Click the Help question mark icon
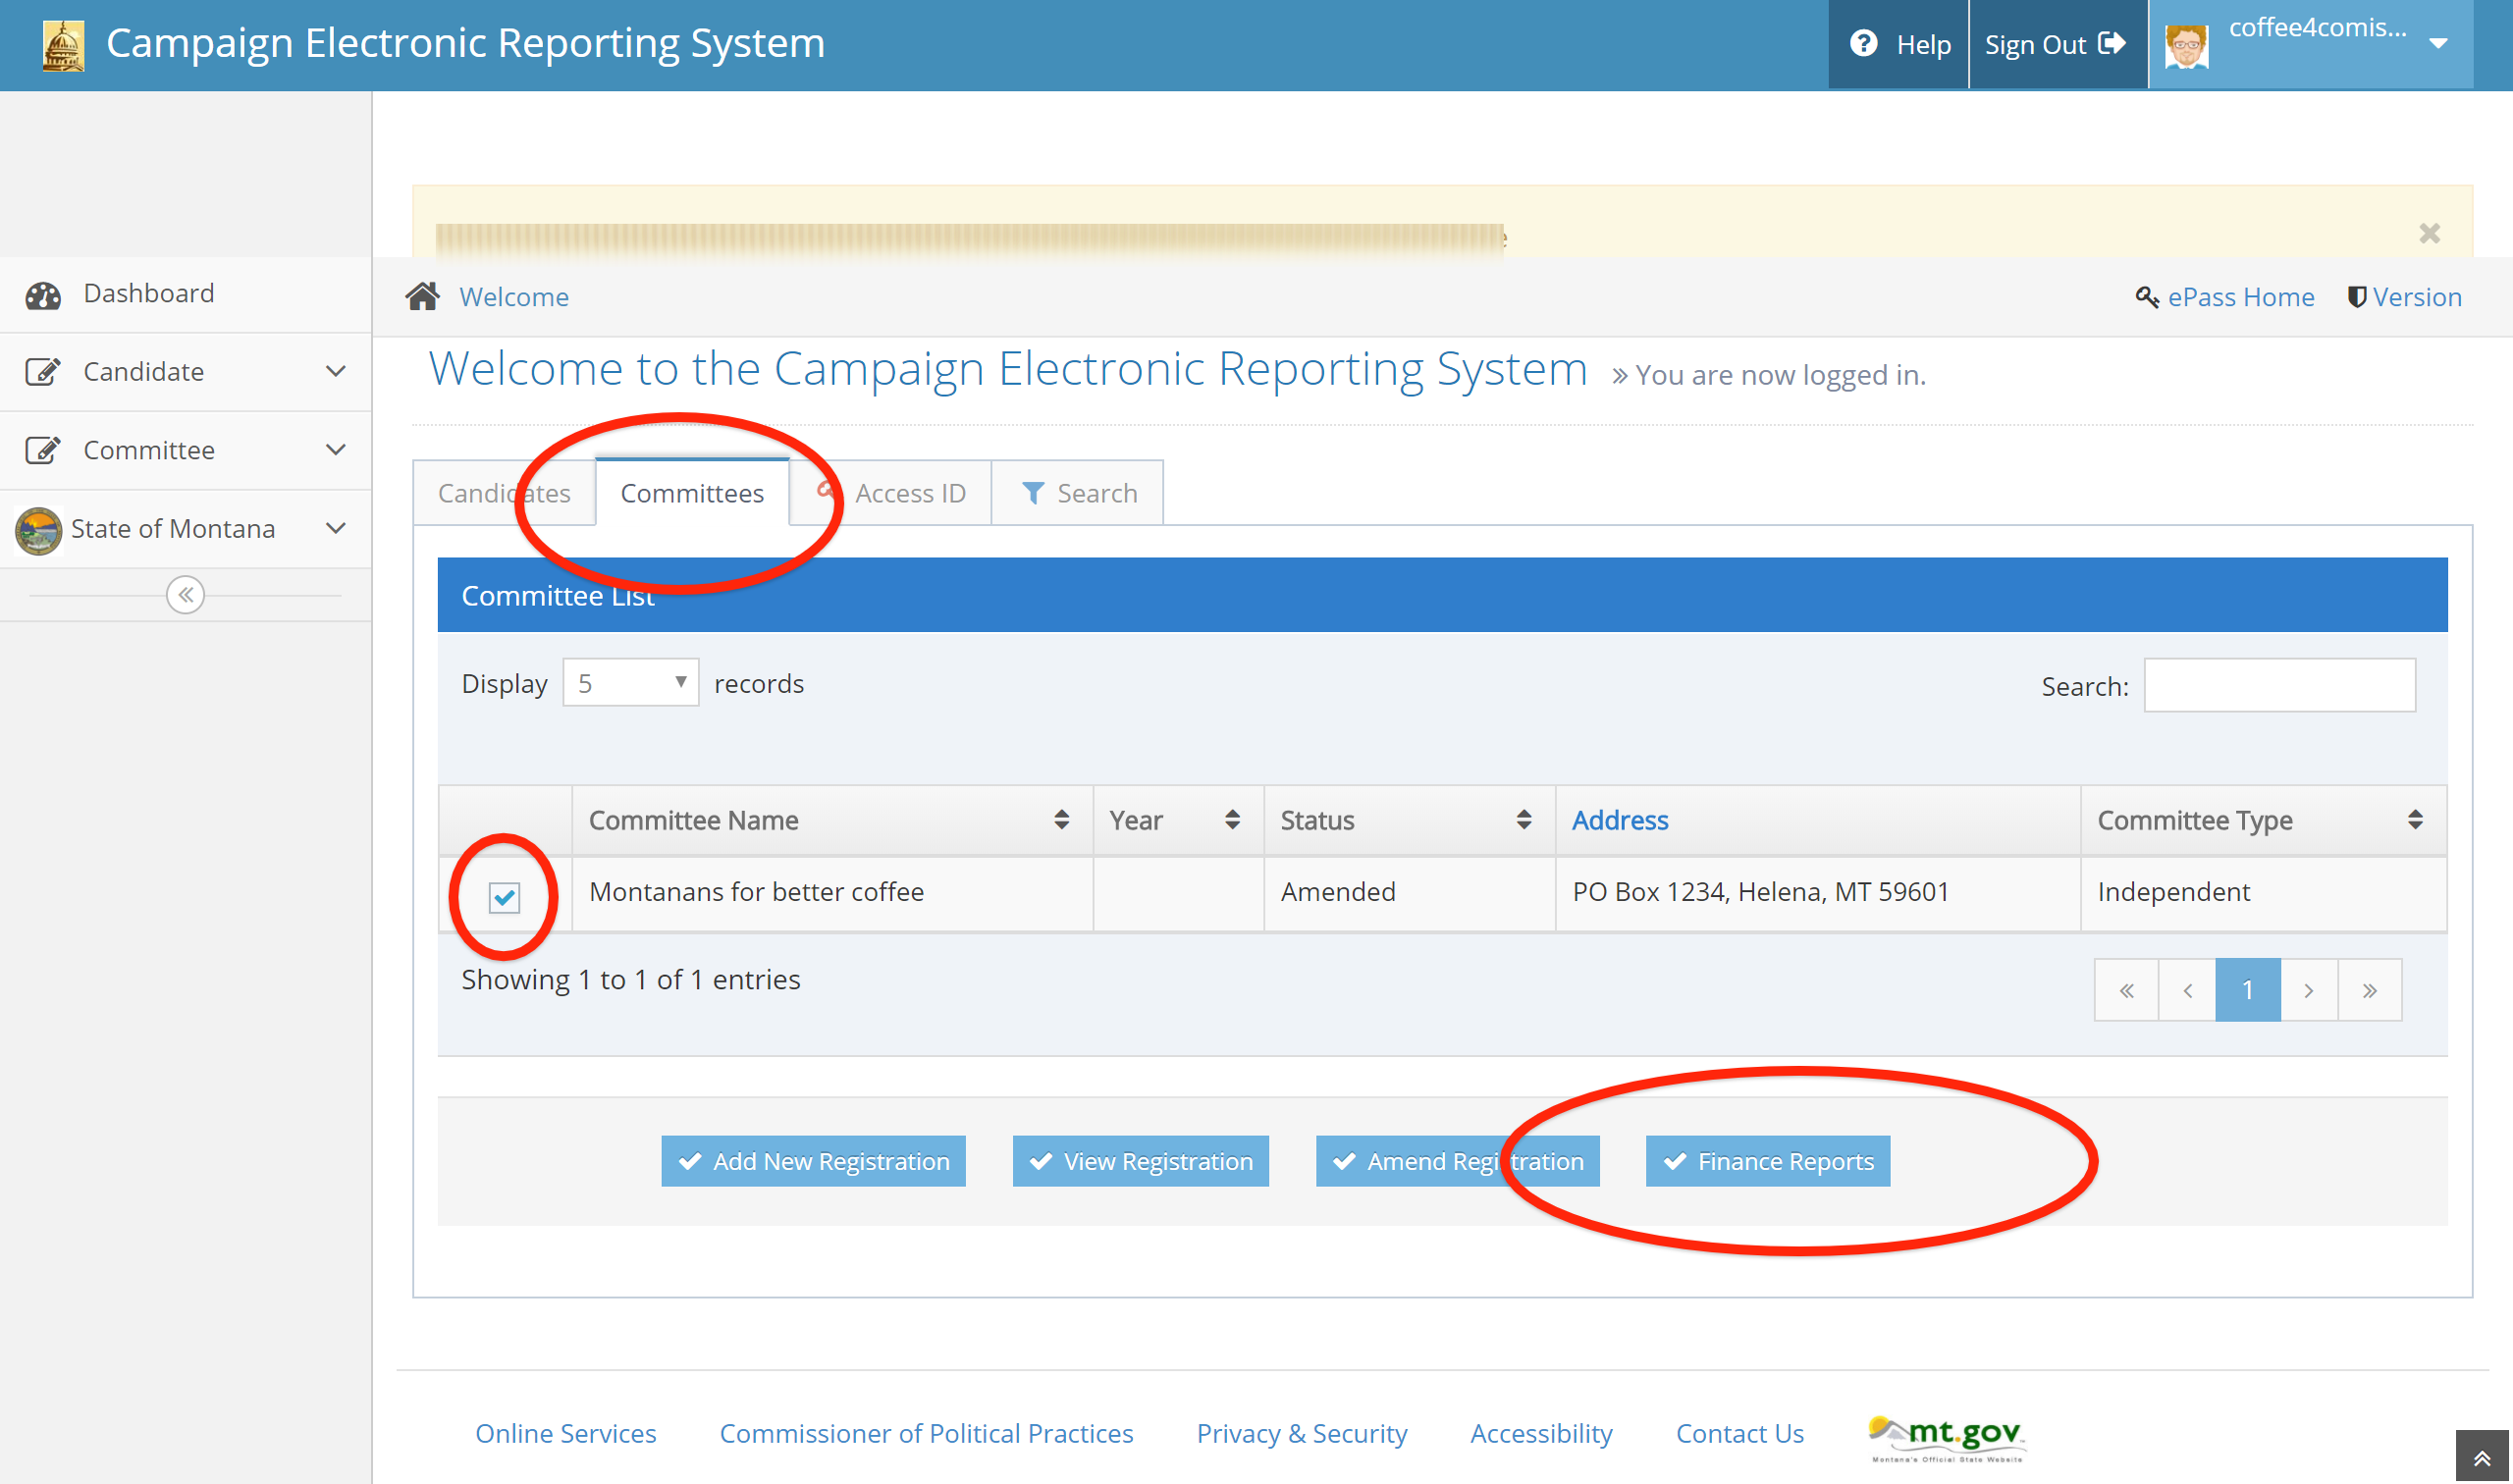 [x=1863, y=44]
